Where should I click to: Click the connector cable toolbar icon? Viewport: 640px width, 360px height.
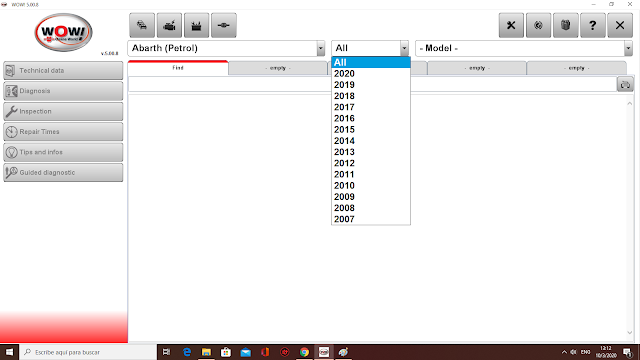click(x=224, y=25)
